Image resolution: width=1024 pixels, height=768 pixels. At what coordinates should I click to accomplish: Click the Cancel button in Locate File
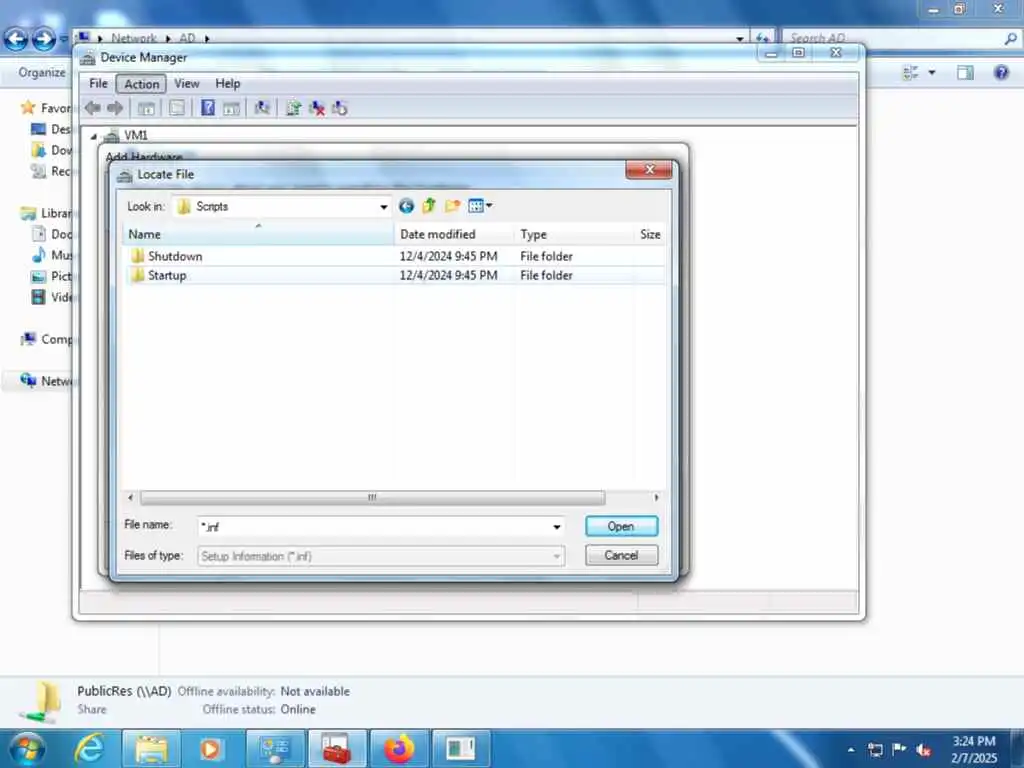tap(621, 556)
